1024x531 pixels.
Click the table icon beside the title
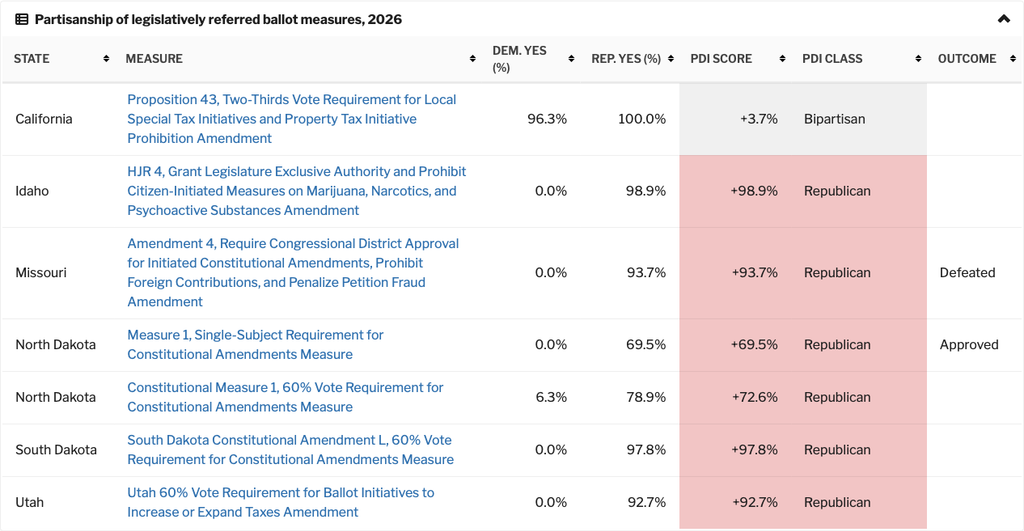tap(22, 20)
